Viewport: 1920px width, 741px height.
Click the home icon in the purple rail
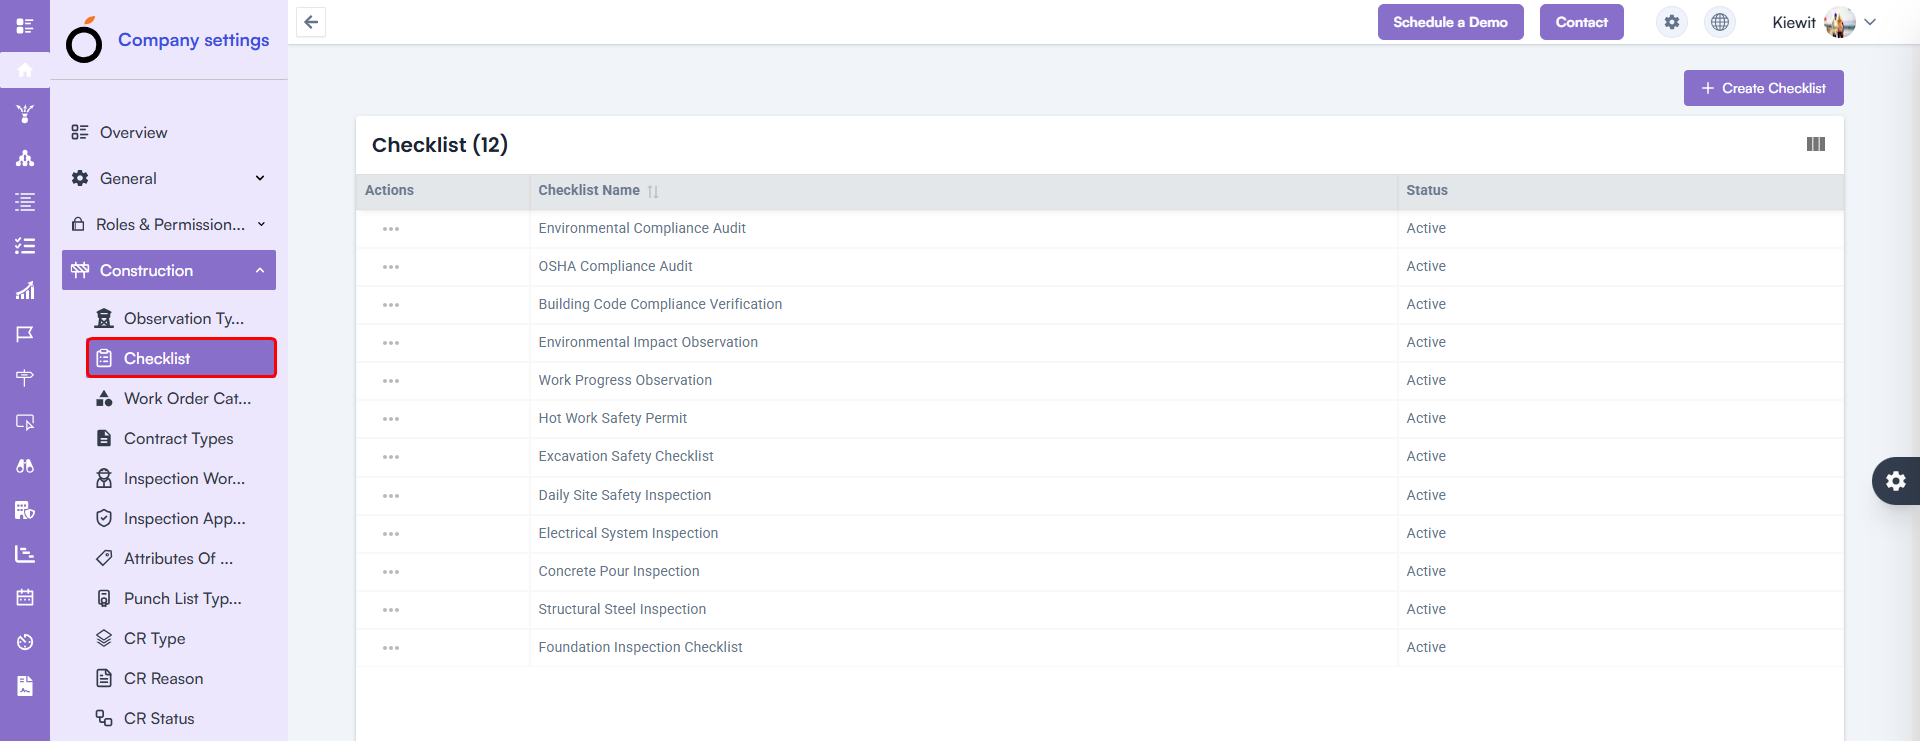tap(25, 70)
